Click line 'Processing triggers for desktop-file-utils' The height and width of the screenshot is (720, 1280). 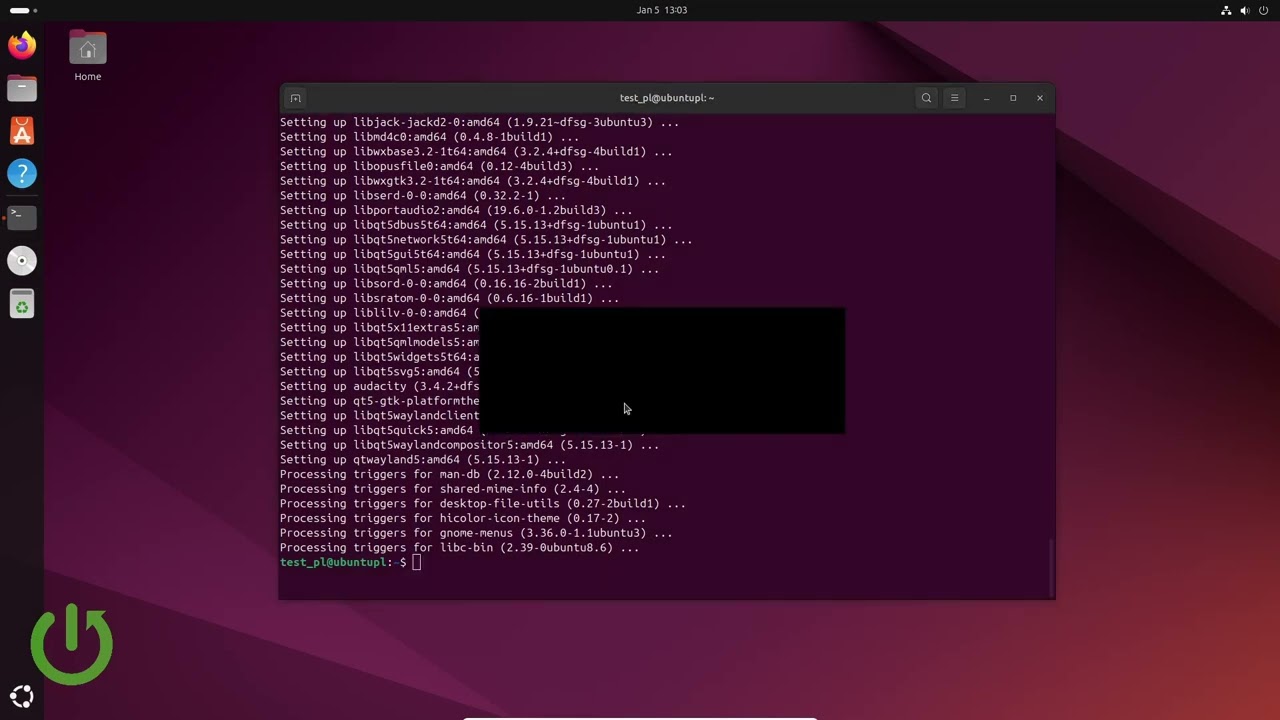[483, 504]
